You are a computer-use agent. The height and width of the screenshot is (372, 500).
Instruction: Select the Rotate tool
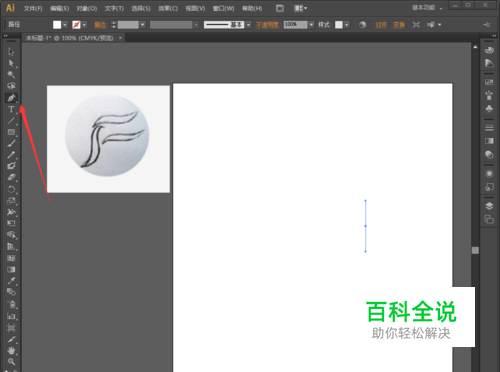[11, 189]
